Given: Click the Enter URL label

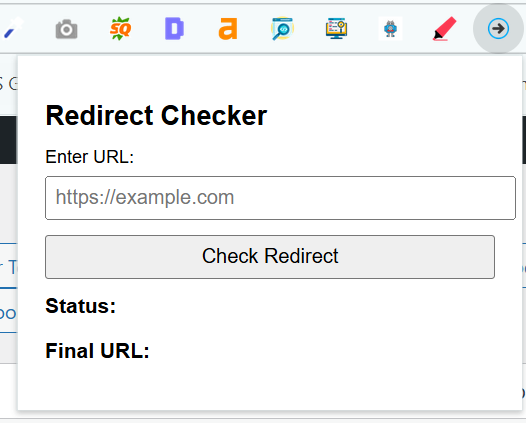Looking at the screenshot, I should (x=90, y=157).
